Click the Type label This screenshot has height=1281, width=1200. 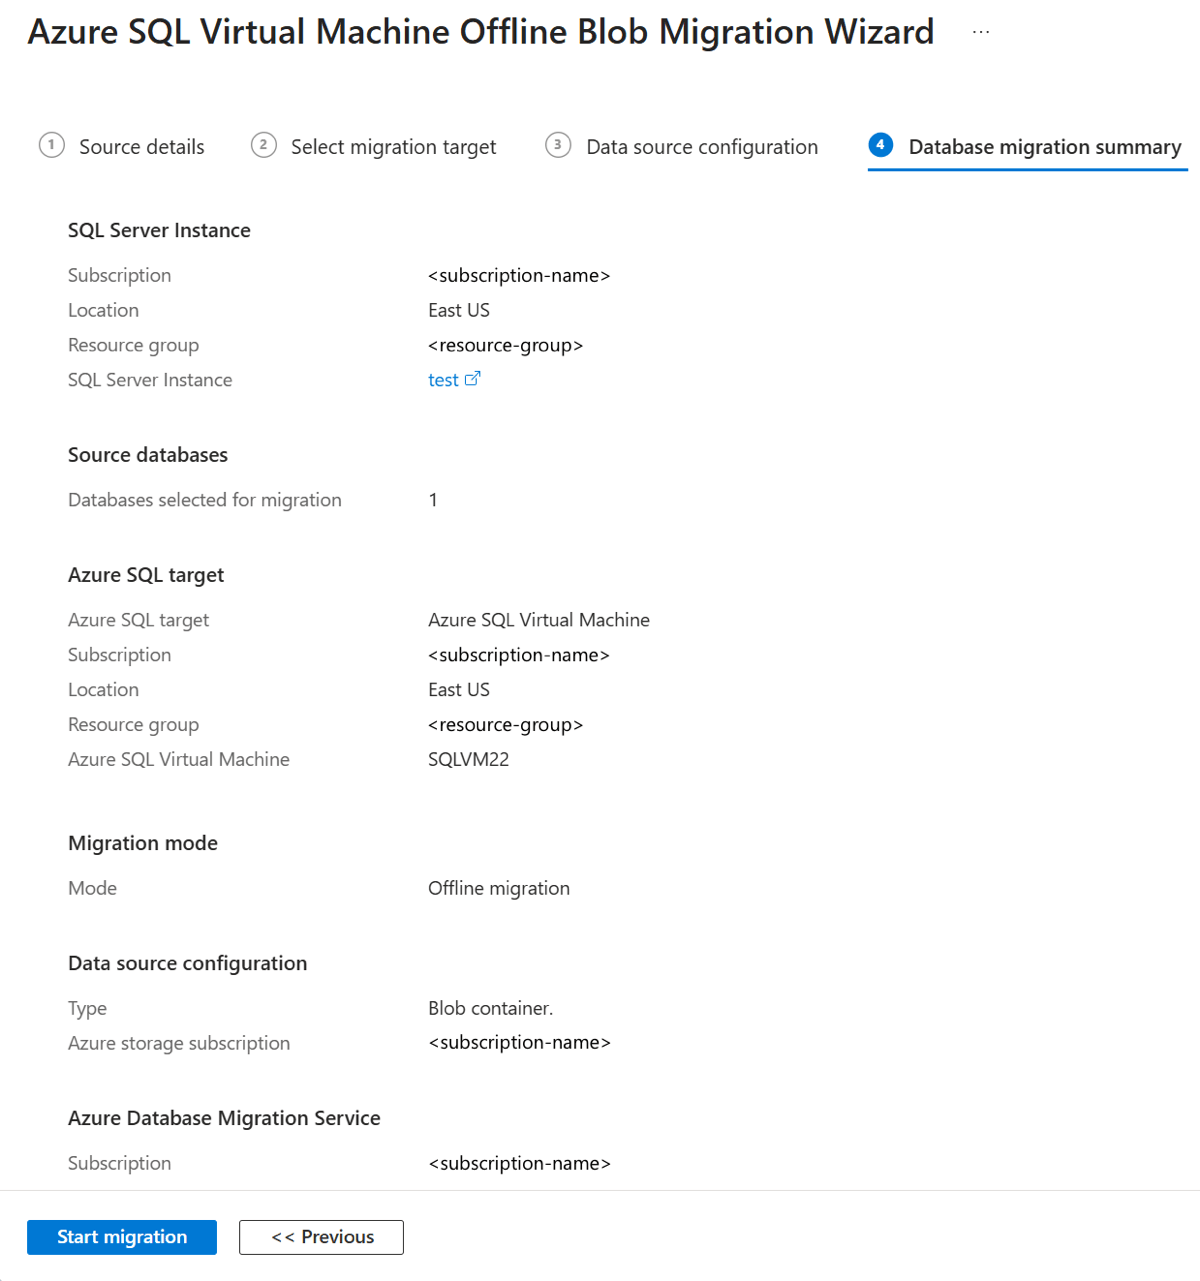pos(87,1008)
